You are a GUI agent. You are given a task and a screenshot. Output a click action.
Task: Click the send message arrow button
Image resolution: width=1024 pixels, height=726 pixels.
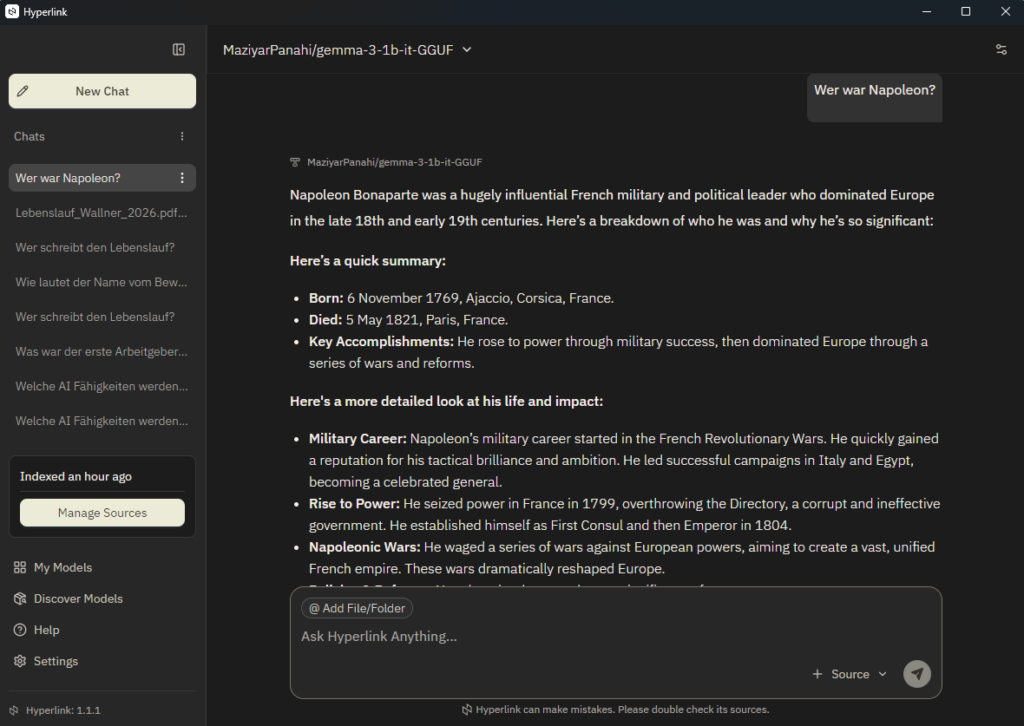click(916, 674)
